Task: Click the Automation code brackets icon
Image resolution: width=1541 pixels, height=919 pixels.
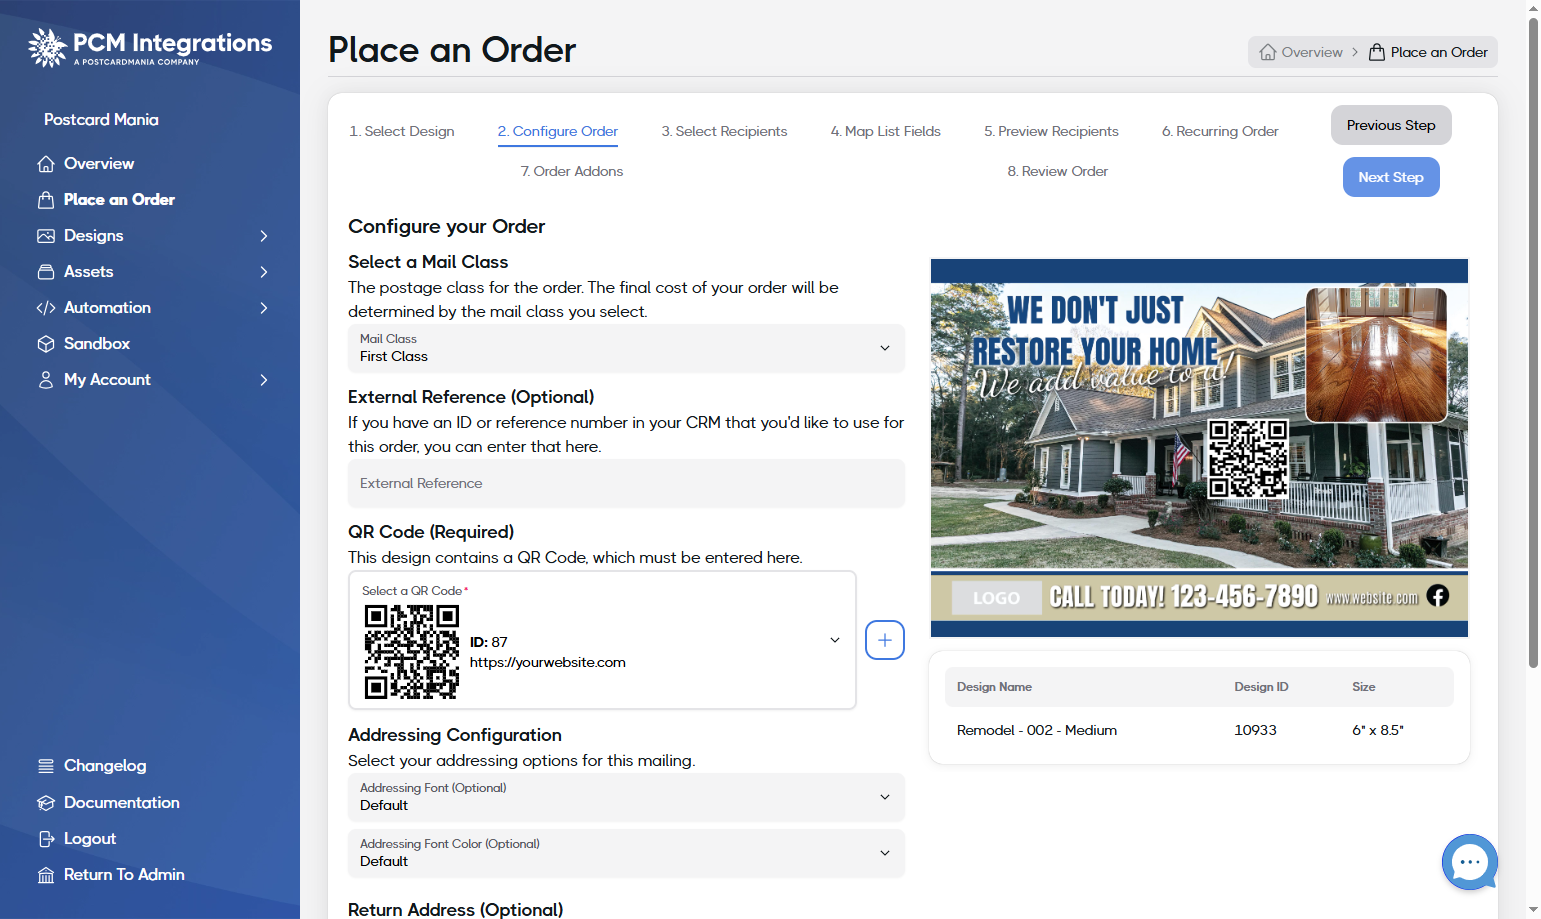Action: pyautogui.click(x=46, y=308)
